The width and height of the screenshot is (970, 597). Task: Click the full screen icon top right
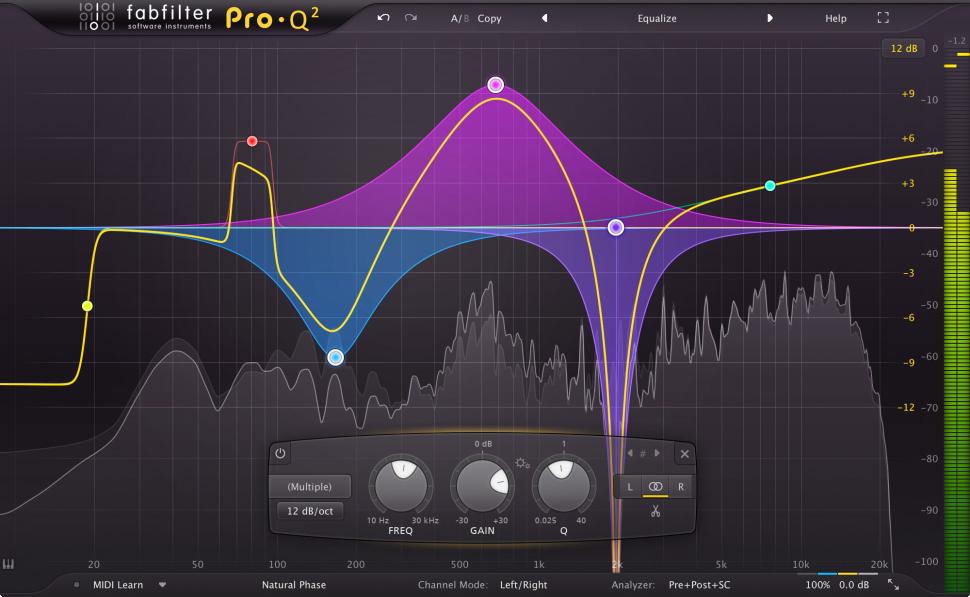[882, 17]
